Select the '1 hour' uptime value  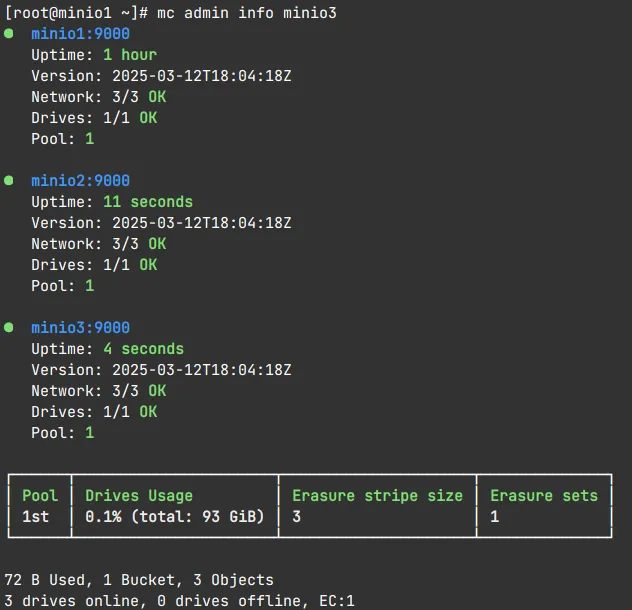(x=130, y=55)
